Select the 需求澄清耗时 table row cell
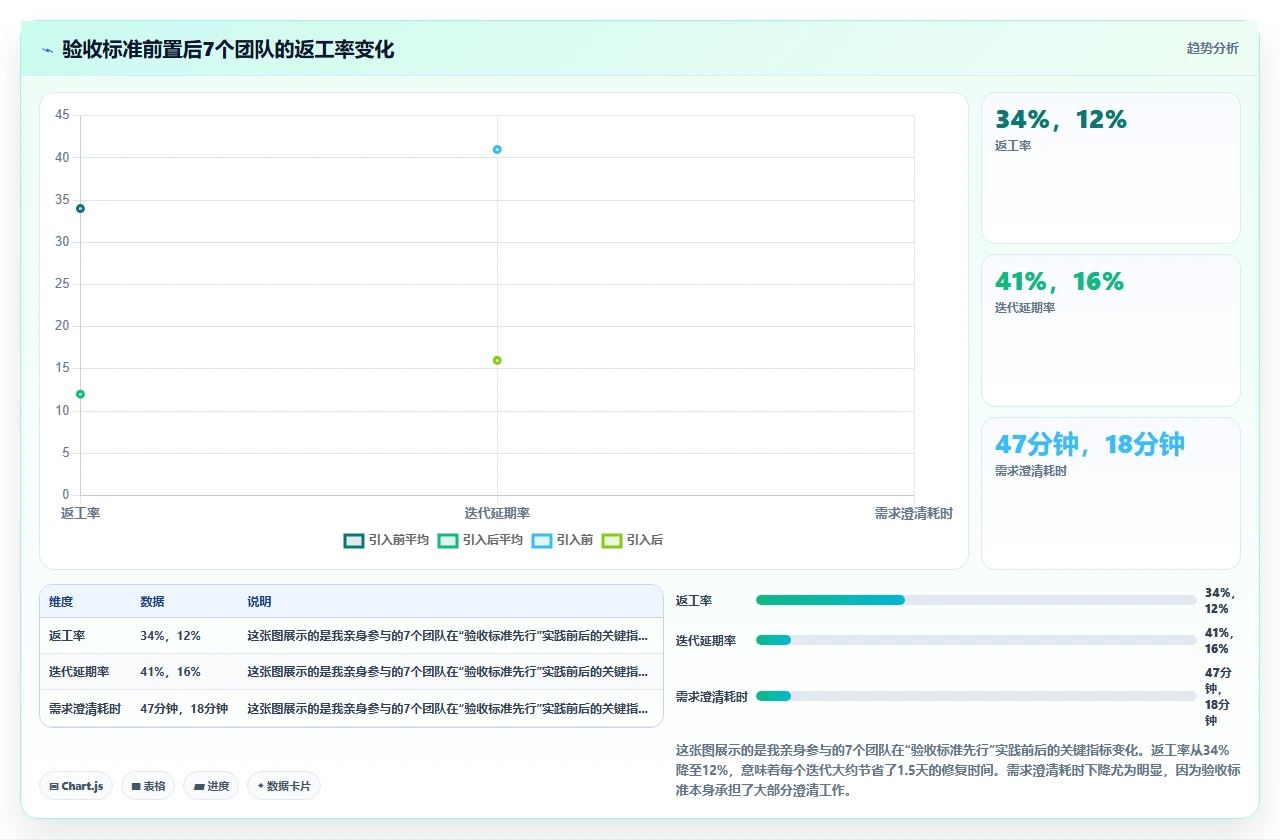Viewport: 1280px width, 840px height. (x=85, y=709)
